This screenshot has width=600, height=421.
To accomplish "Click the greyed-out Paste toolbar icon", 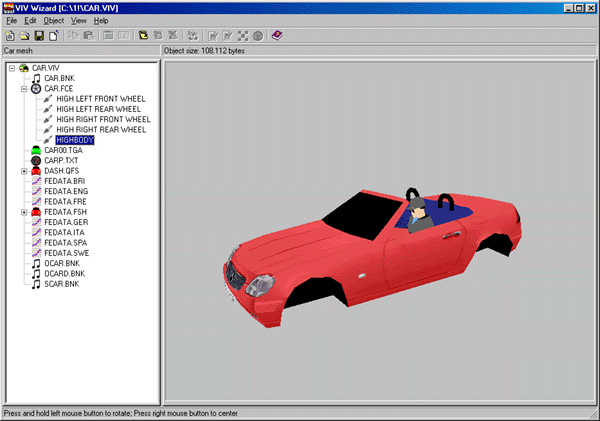I will (x=89, y=36).
